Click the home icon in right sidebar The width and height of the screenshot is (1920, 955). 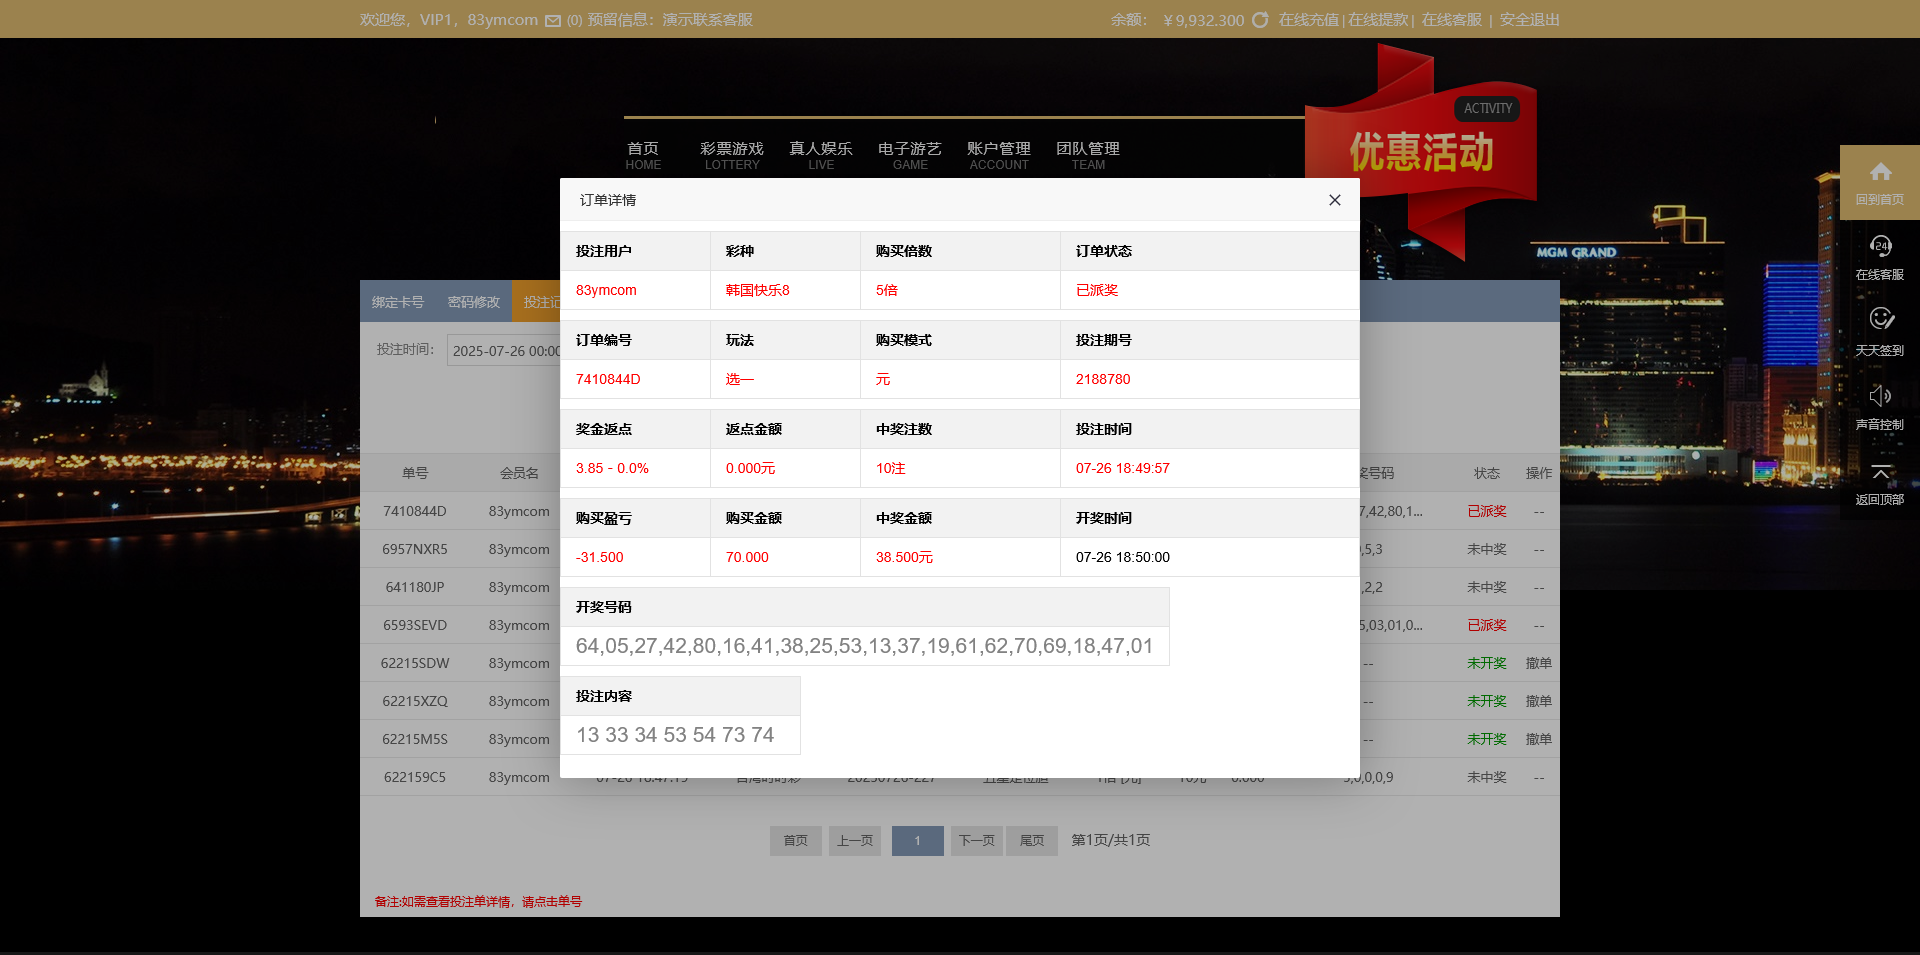pyautogui.click(x=1880, y=173)
